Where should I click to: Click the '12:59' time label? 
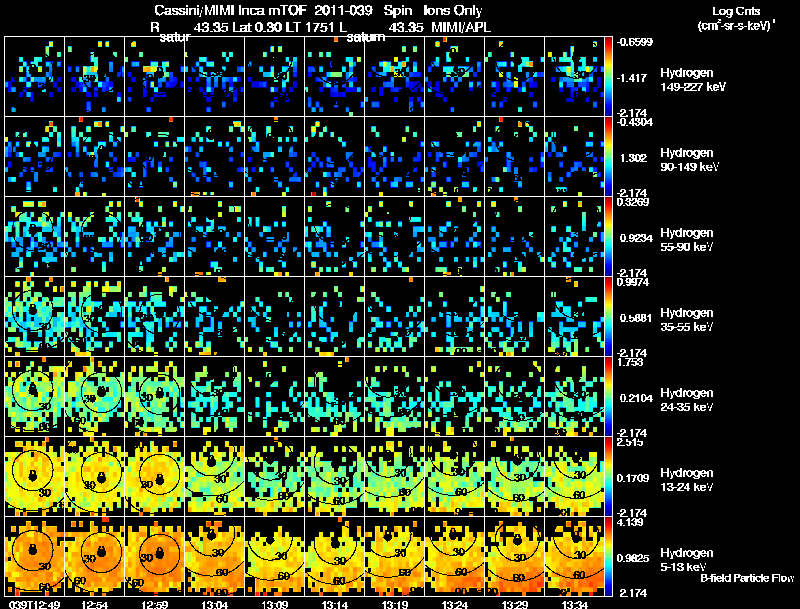coord(154,604)
